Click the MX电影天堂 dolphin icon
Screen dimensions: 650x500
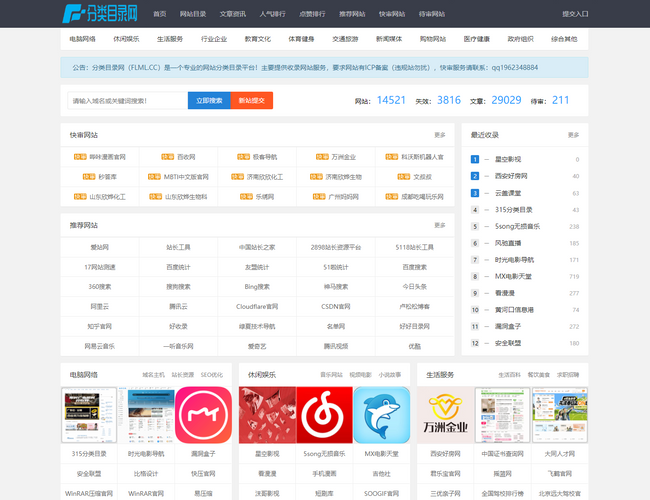(381, 415)
